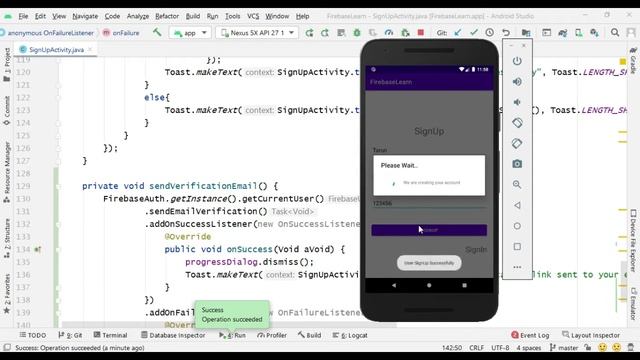
Task: Click the AVD Manager toolbar icon
Action: (x=578, y=33)
